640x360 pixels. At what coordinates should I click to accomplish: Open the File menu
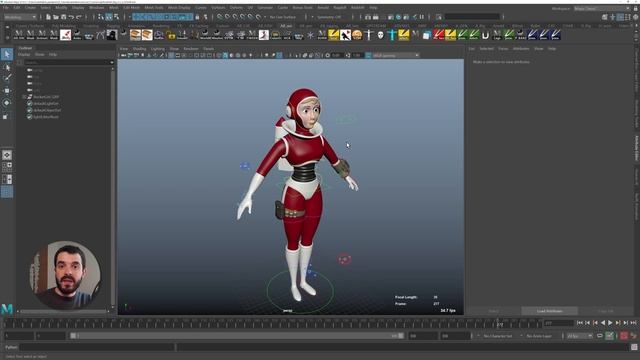click(5, 7)
